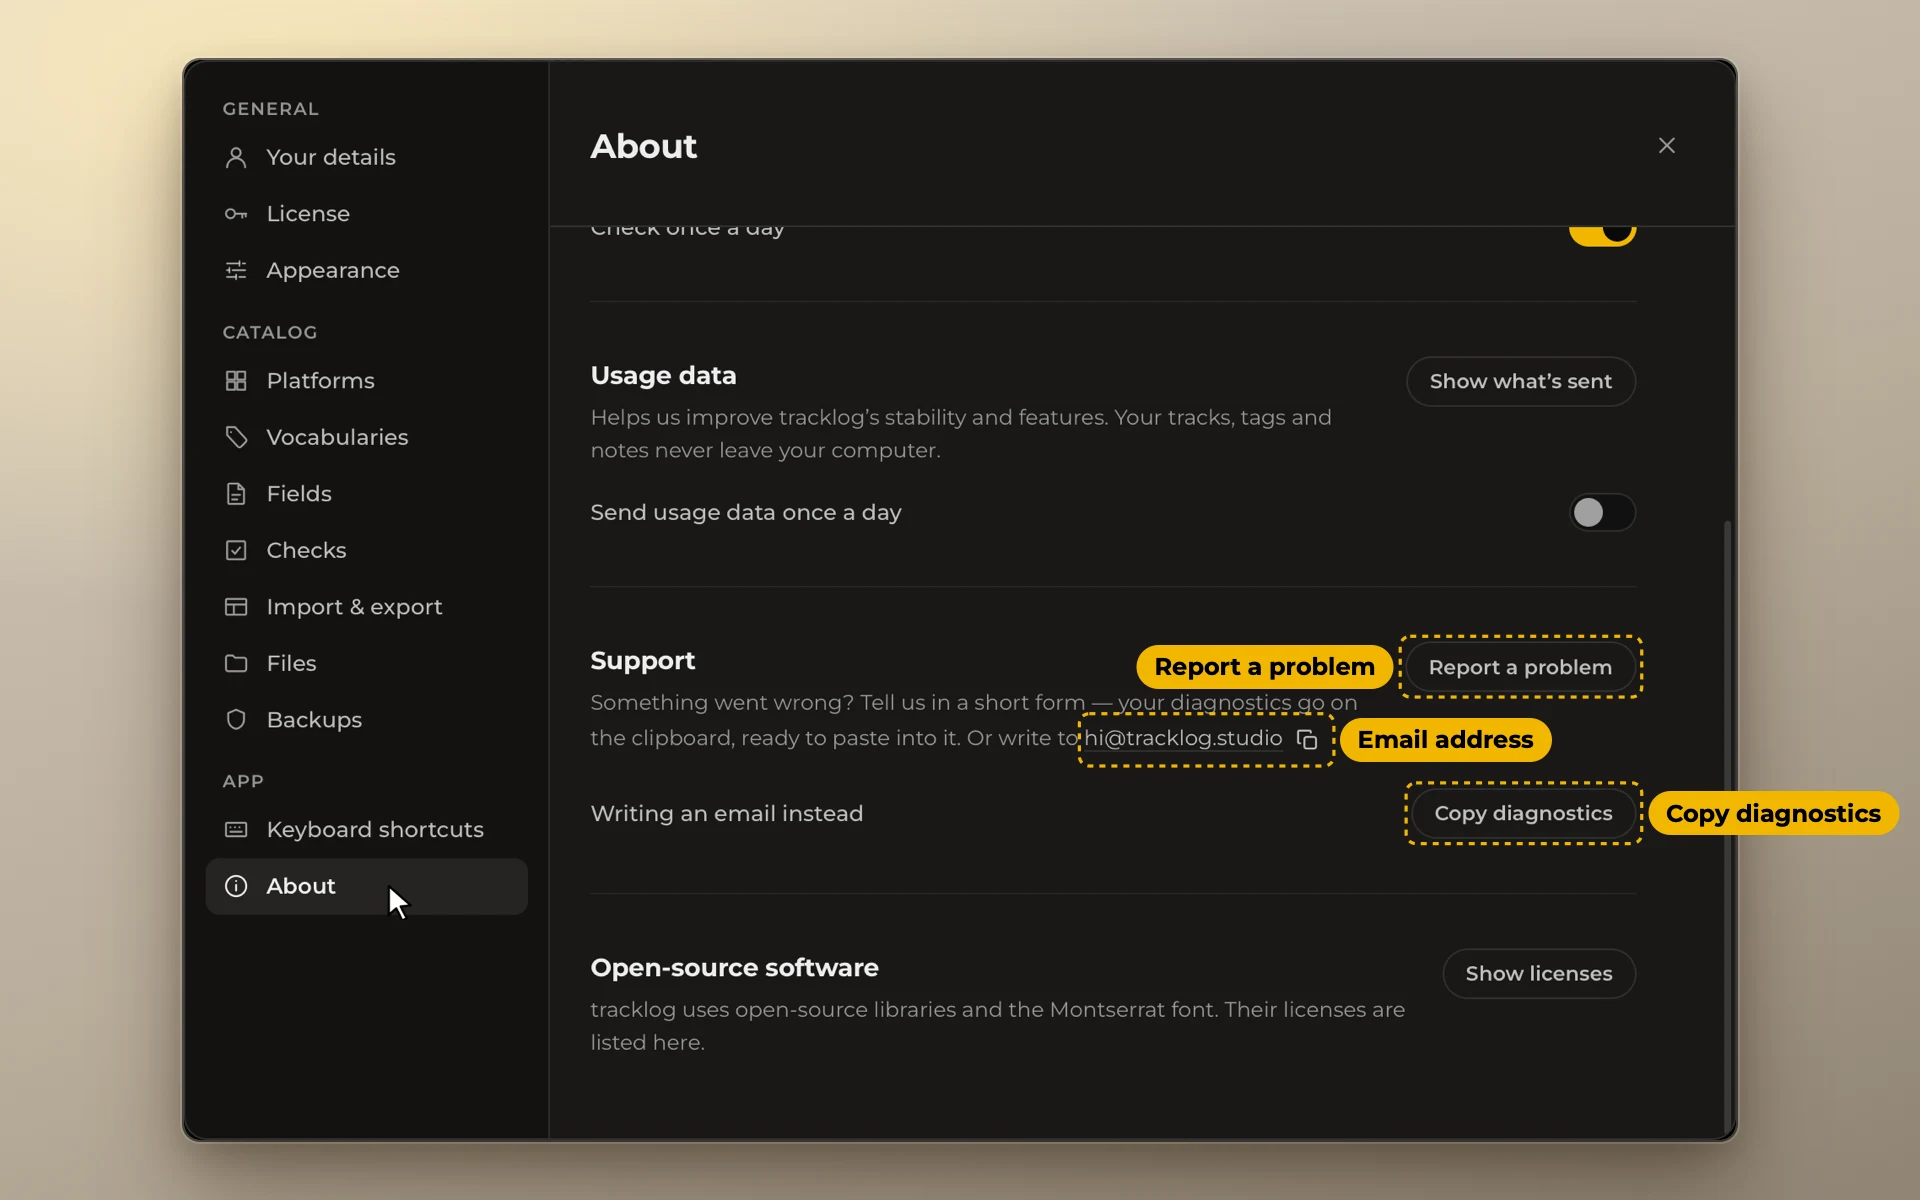1920x1200 pixels.
Task: Open Your details settings page
Action: (366, 157)
